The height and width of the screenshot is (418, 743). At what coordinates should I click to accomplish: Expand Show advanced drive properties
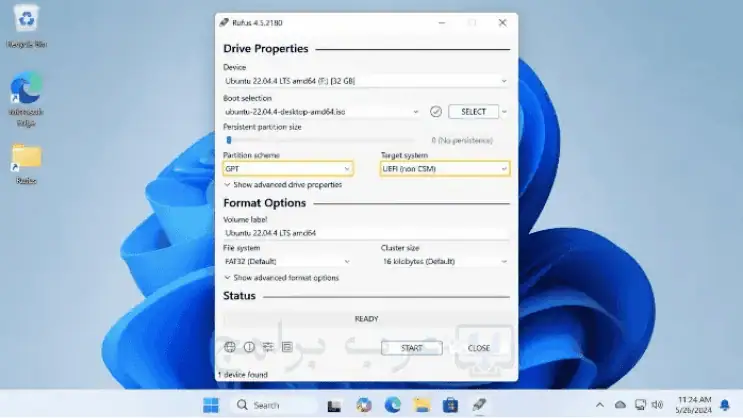coord(283,185)
